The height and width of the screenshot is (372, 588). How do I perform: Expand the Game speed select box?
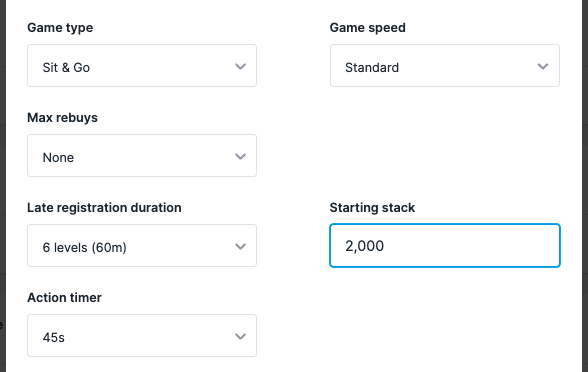pyautogui.click(x=445, y=66)
